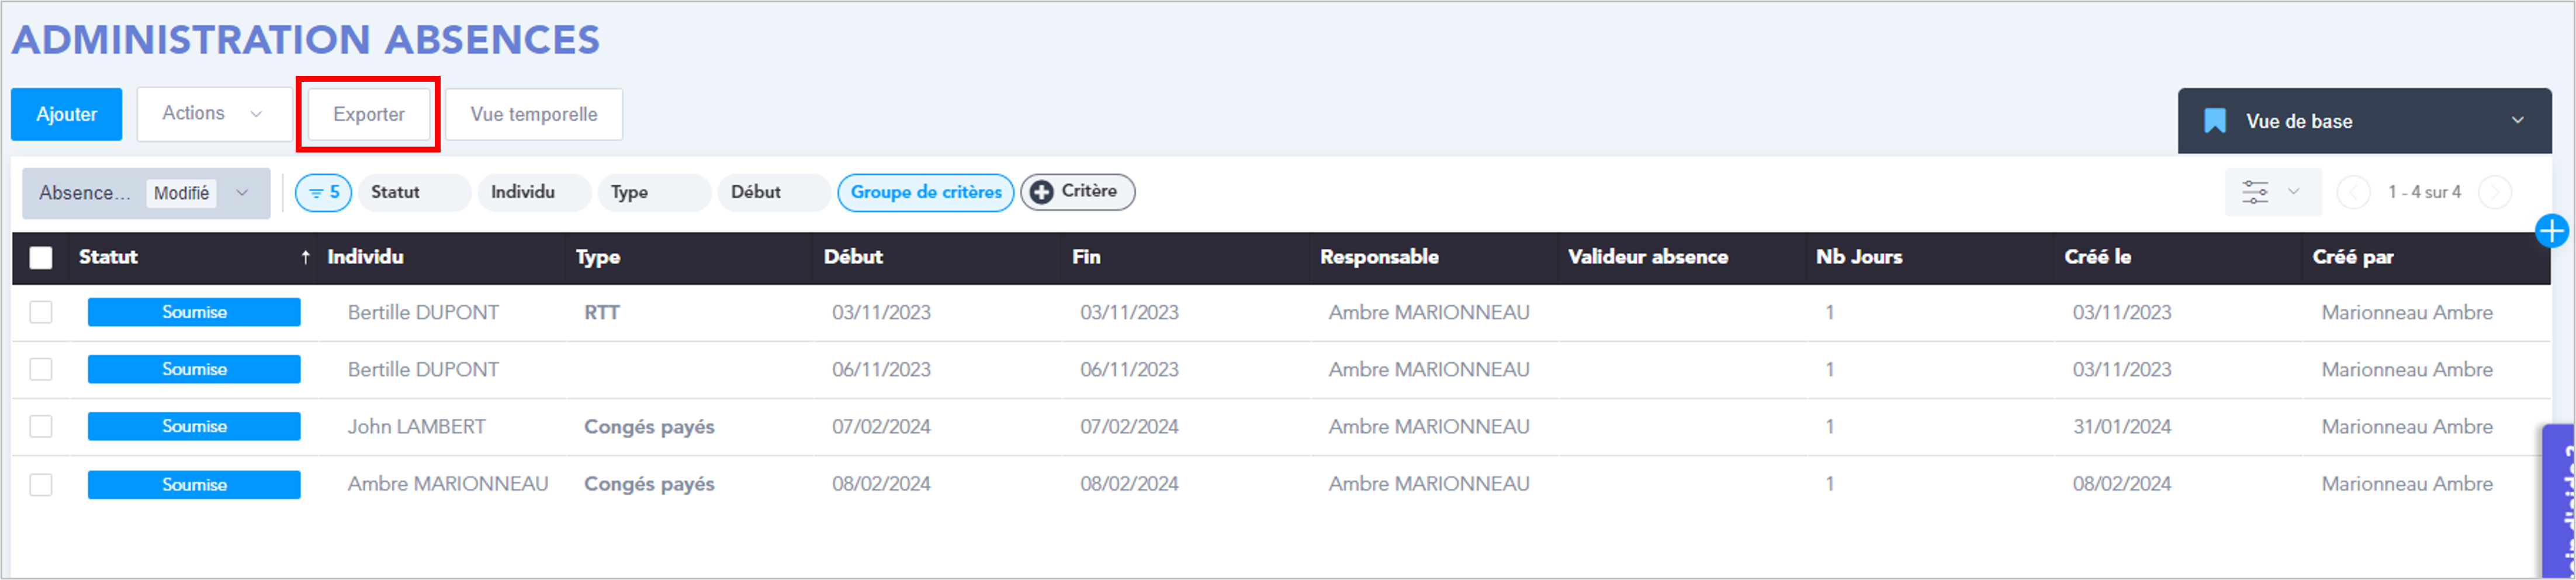Viewport: 2576px width, 580px height.
Task: Select the Statut filter chip
Action: point(413,192)
